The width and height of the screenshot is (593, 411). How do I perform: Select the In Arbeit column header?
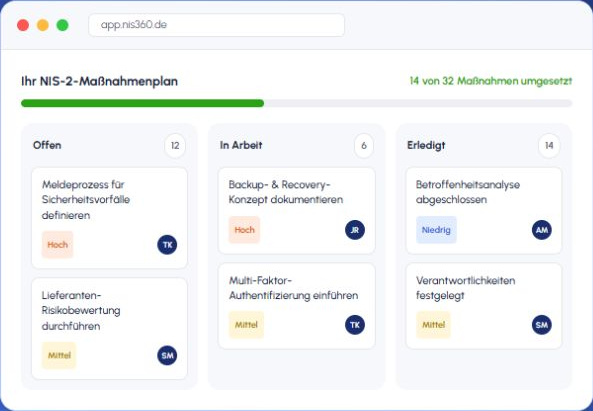pos(241,145)
